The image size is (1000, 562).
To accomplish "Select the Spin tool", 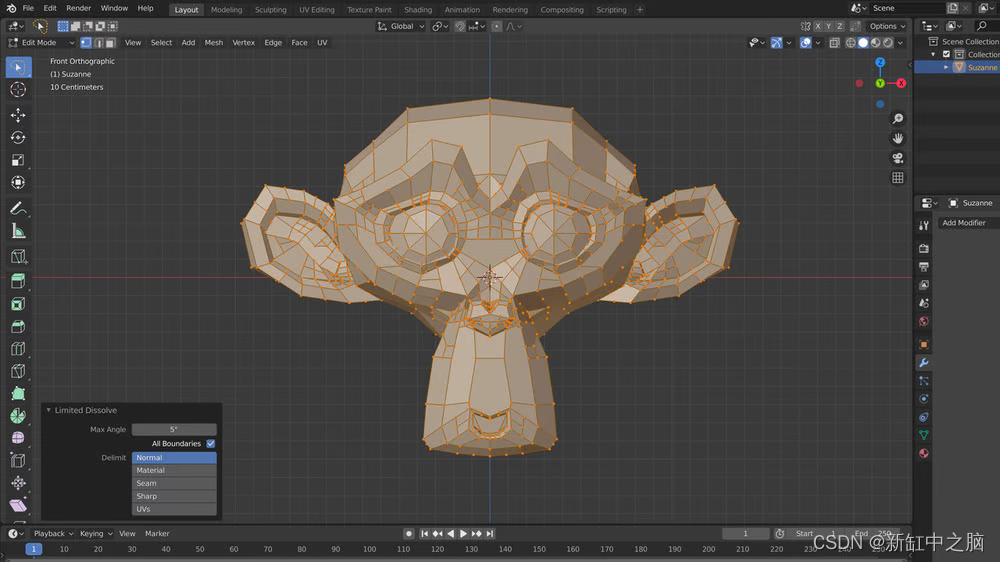I will click(x=18, y=415).
